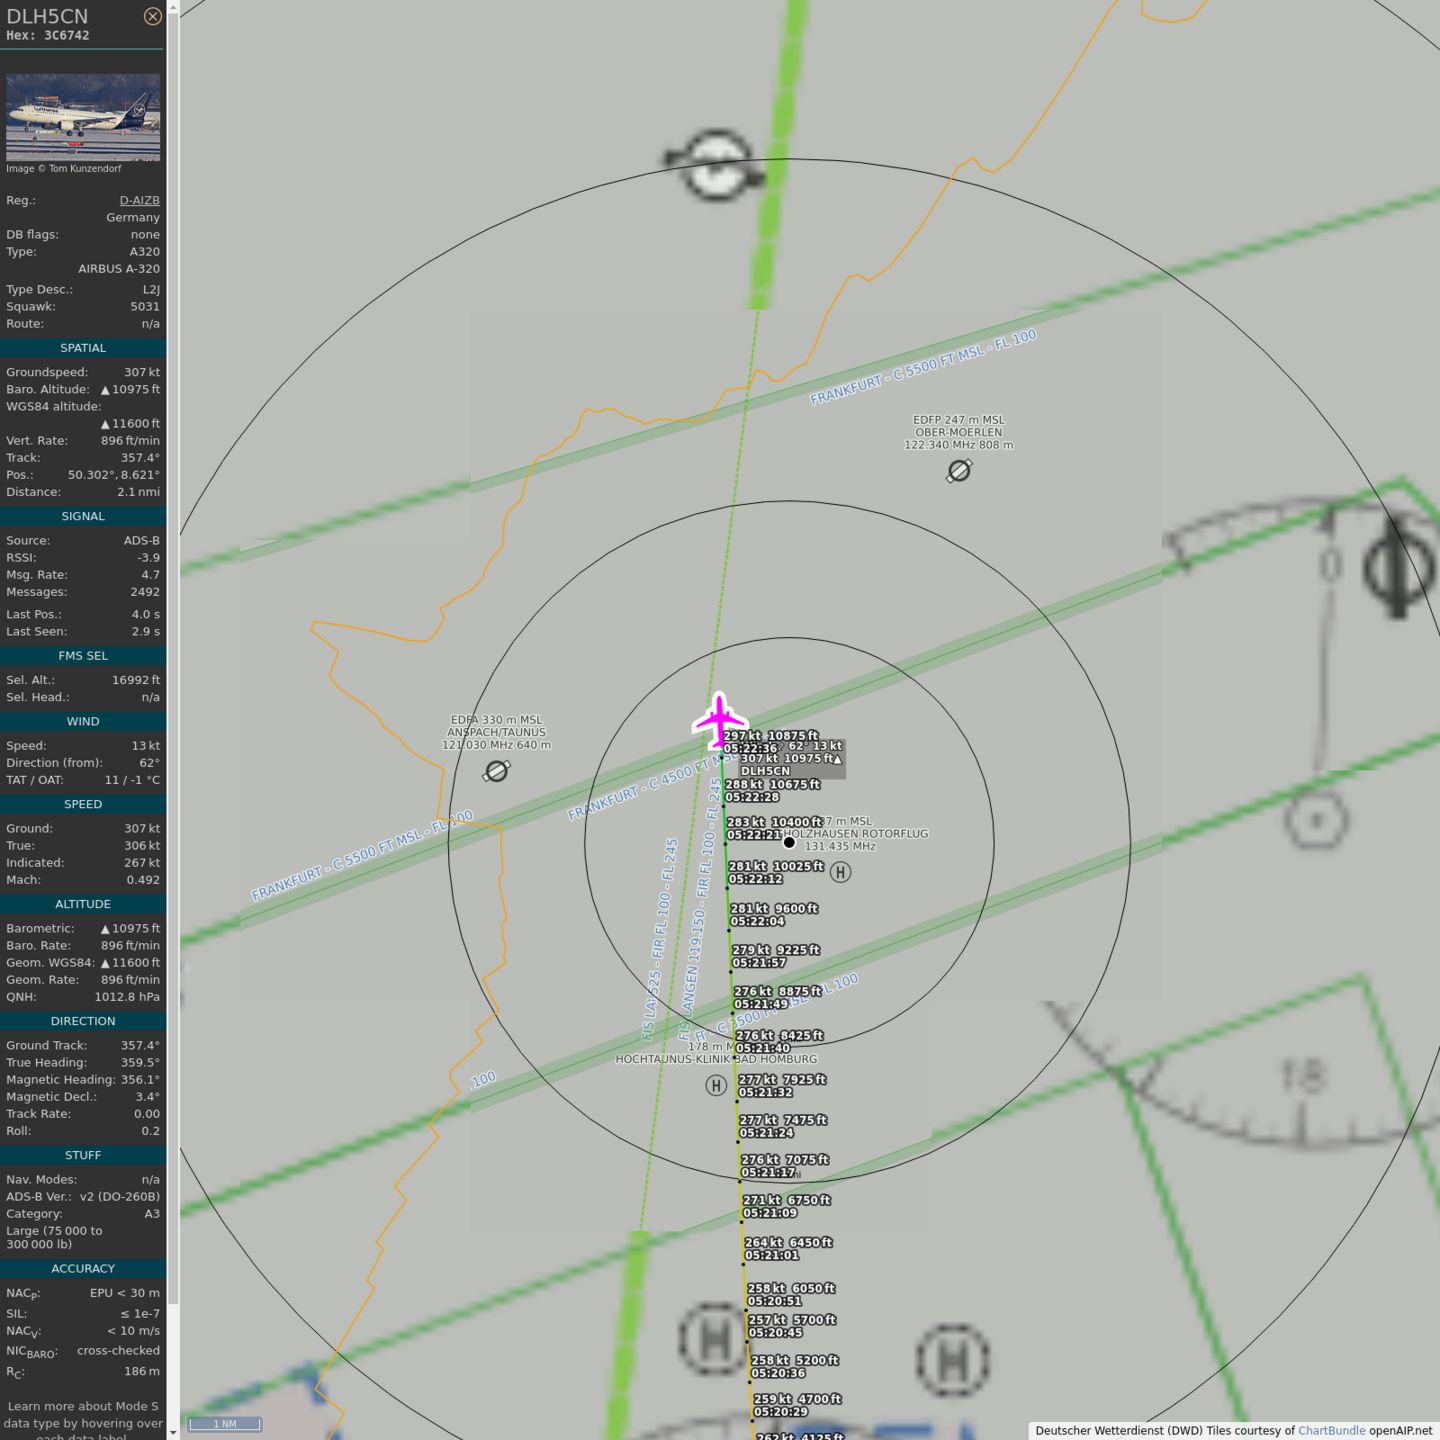
Task: Click the 05:21:09 track point label
Action: [770, 1213]
